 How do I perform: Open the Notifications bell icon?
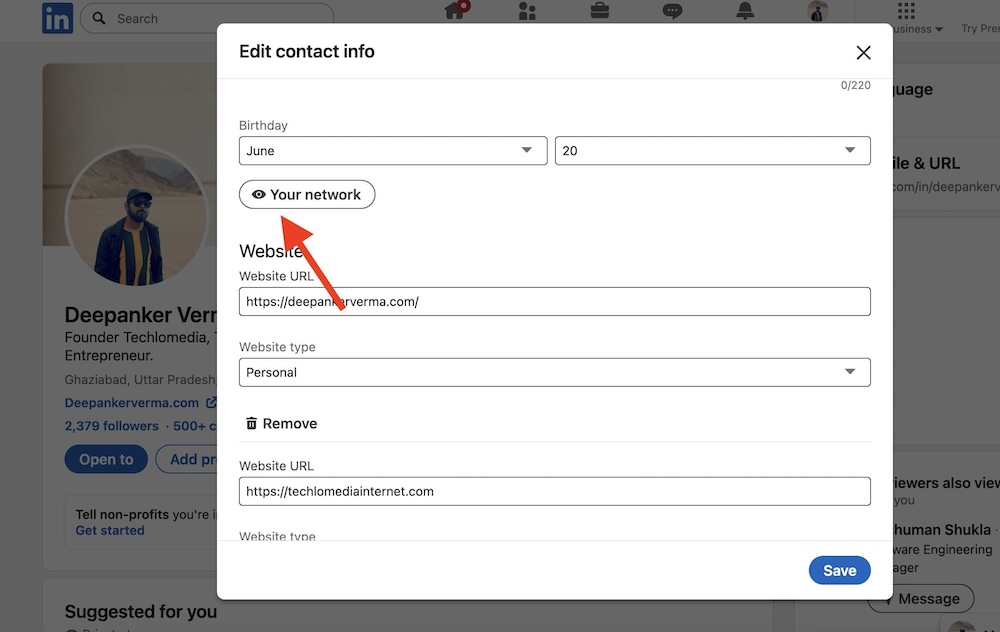click(x=745, y=11)
